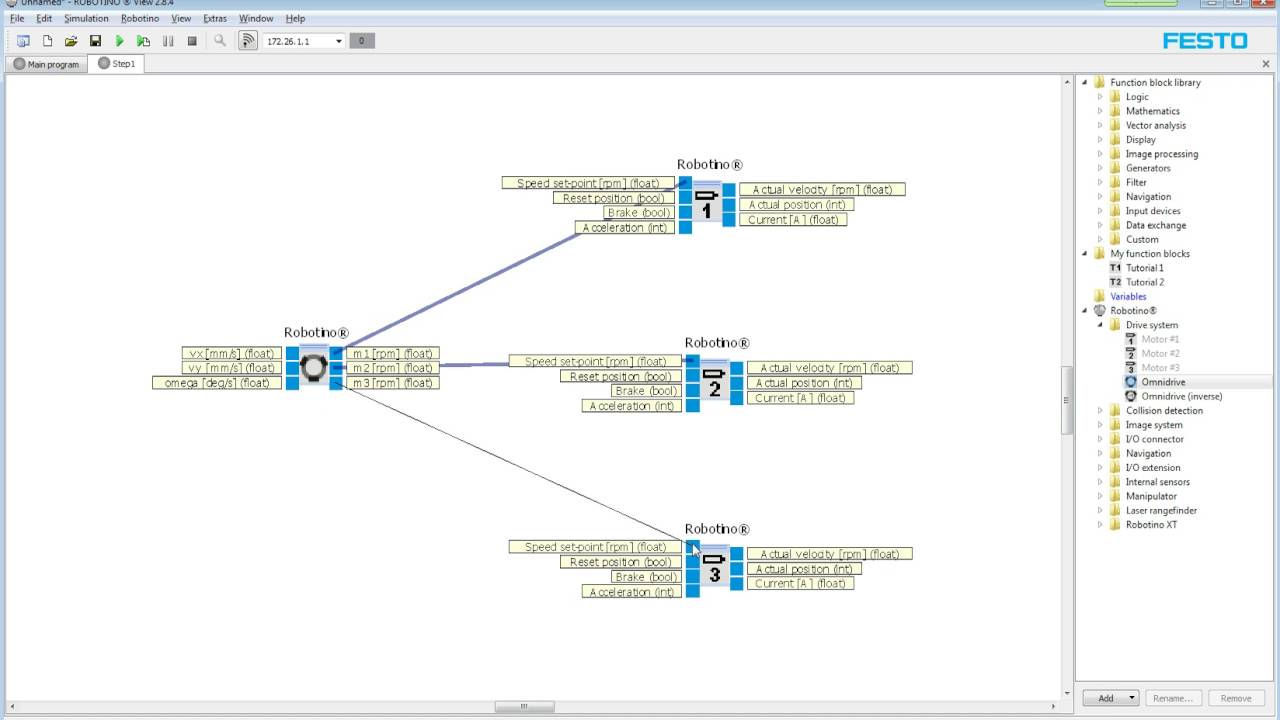Viewport: 1280px width, 720px height.
Task: Expand the Image processing folder
Action: click(1100, 154)
